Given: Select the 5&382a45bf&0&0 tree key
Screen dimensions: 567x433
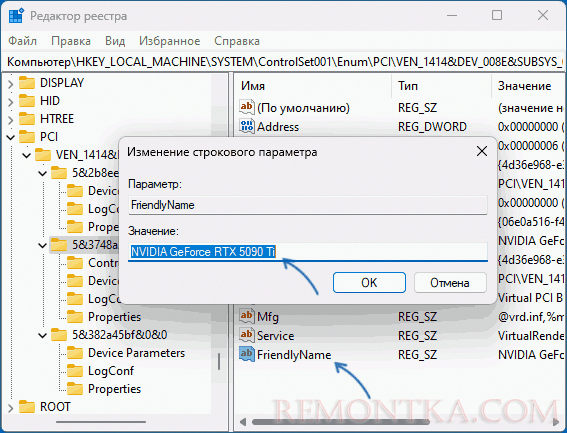Looking at the screenshot, I should coord(120,335).
